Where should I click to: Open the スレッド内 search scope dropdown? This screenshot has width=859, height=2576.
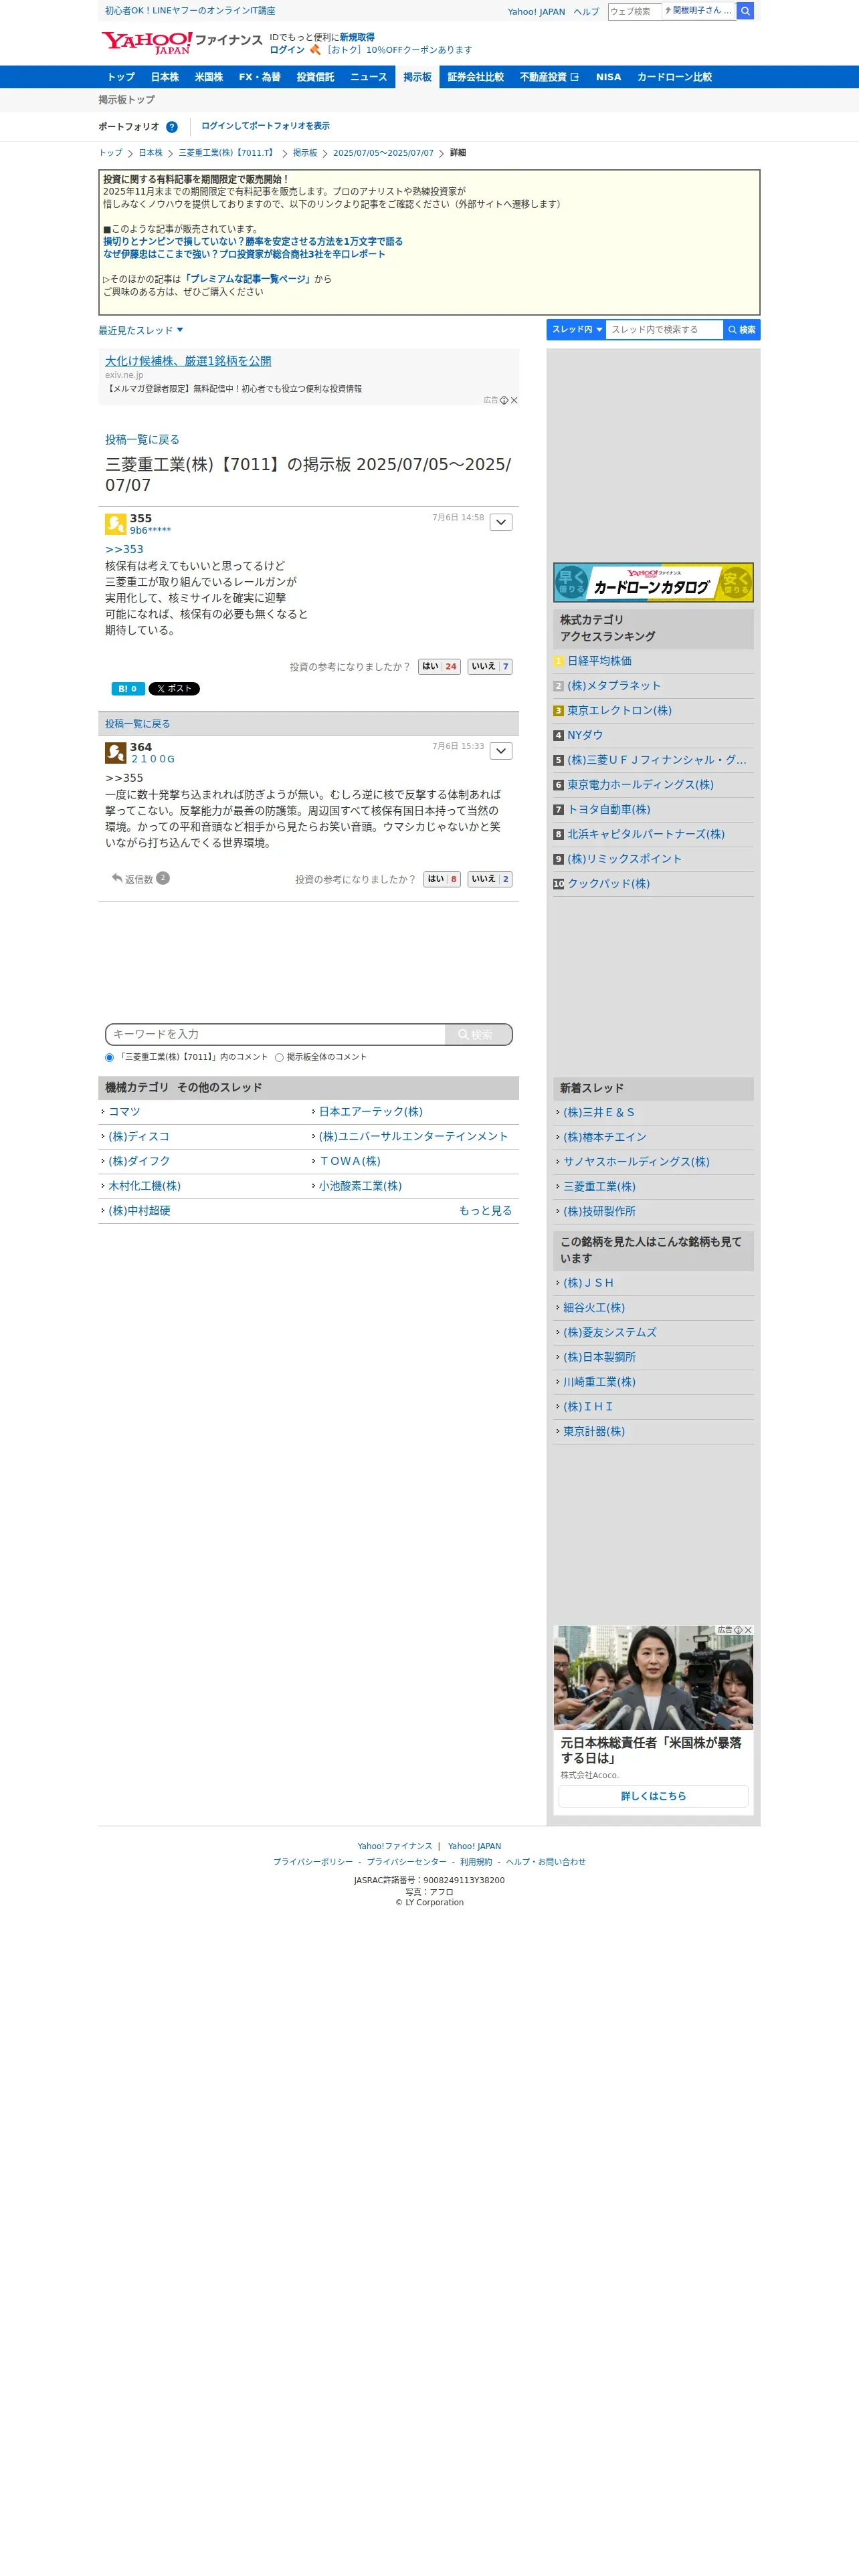tap(576, 329)
